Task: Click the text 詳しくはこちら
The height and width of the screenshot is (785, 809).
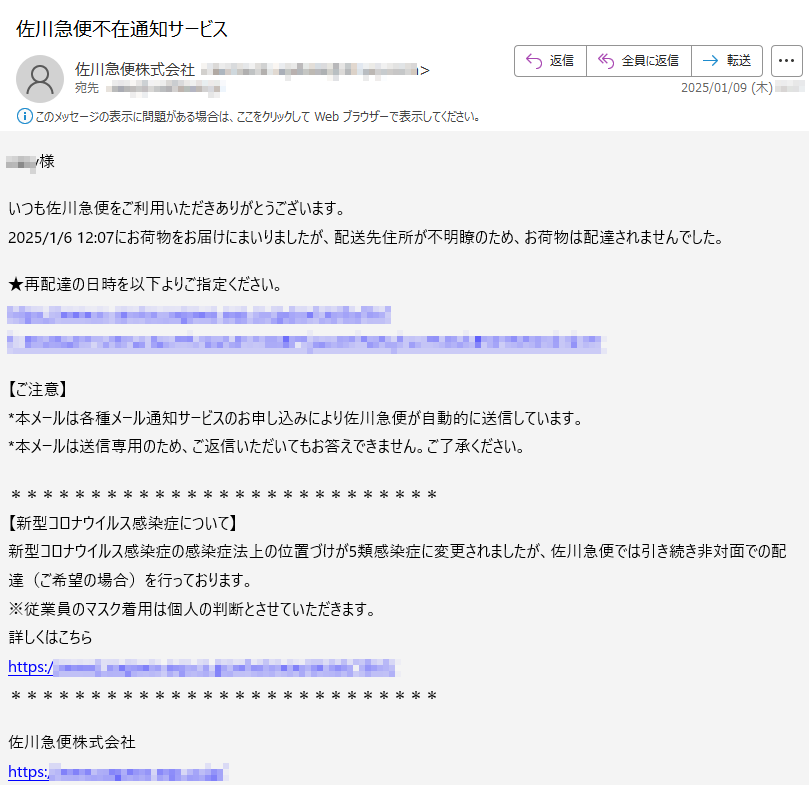Action: click(x=51, y=637)
